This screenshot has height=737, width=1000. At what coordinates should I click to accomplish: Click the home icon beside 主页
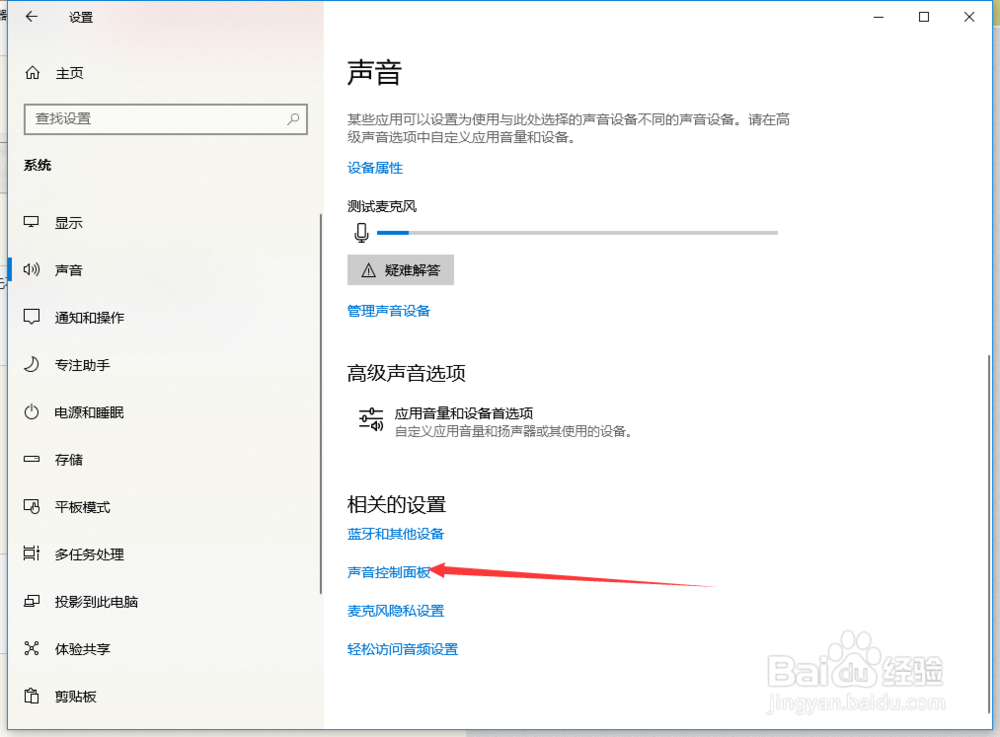point(33,73)
